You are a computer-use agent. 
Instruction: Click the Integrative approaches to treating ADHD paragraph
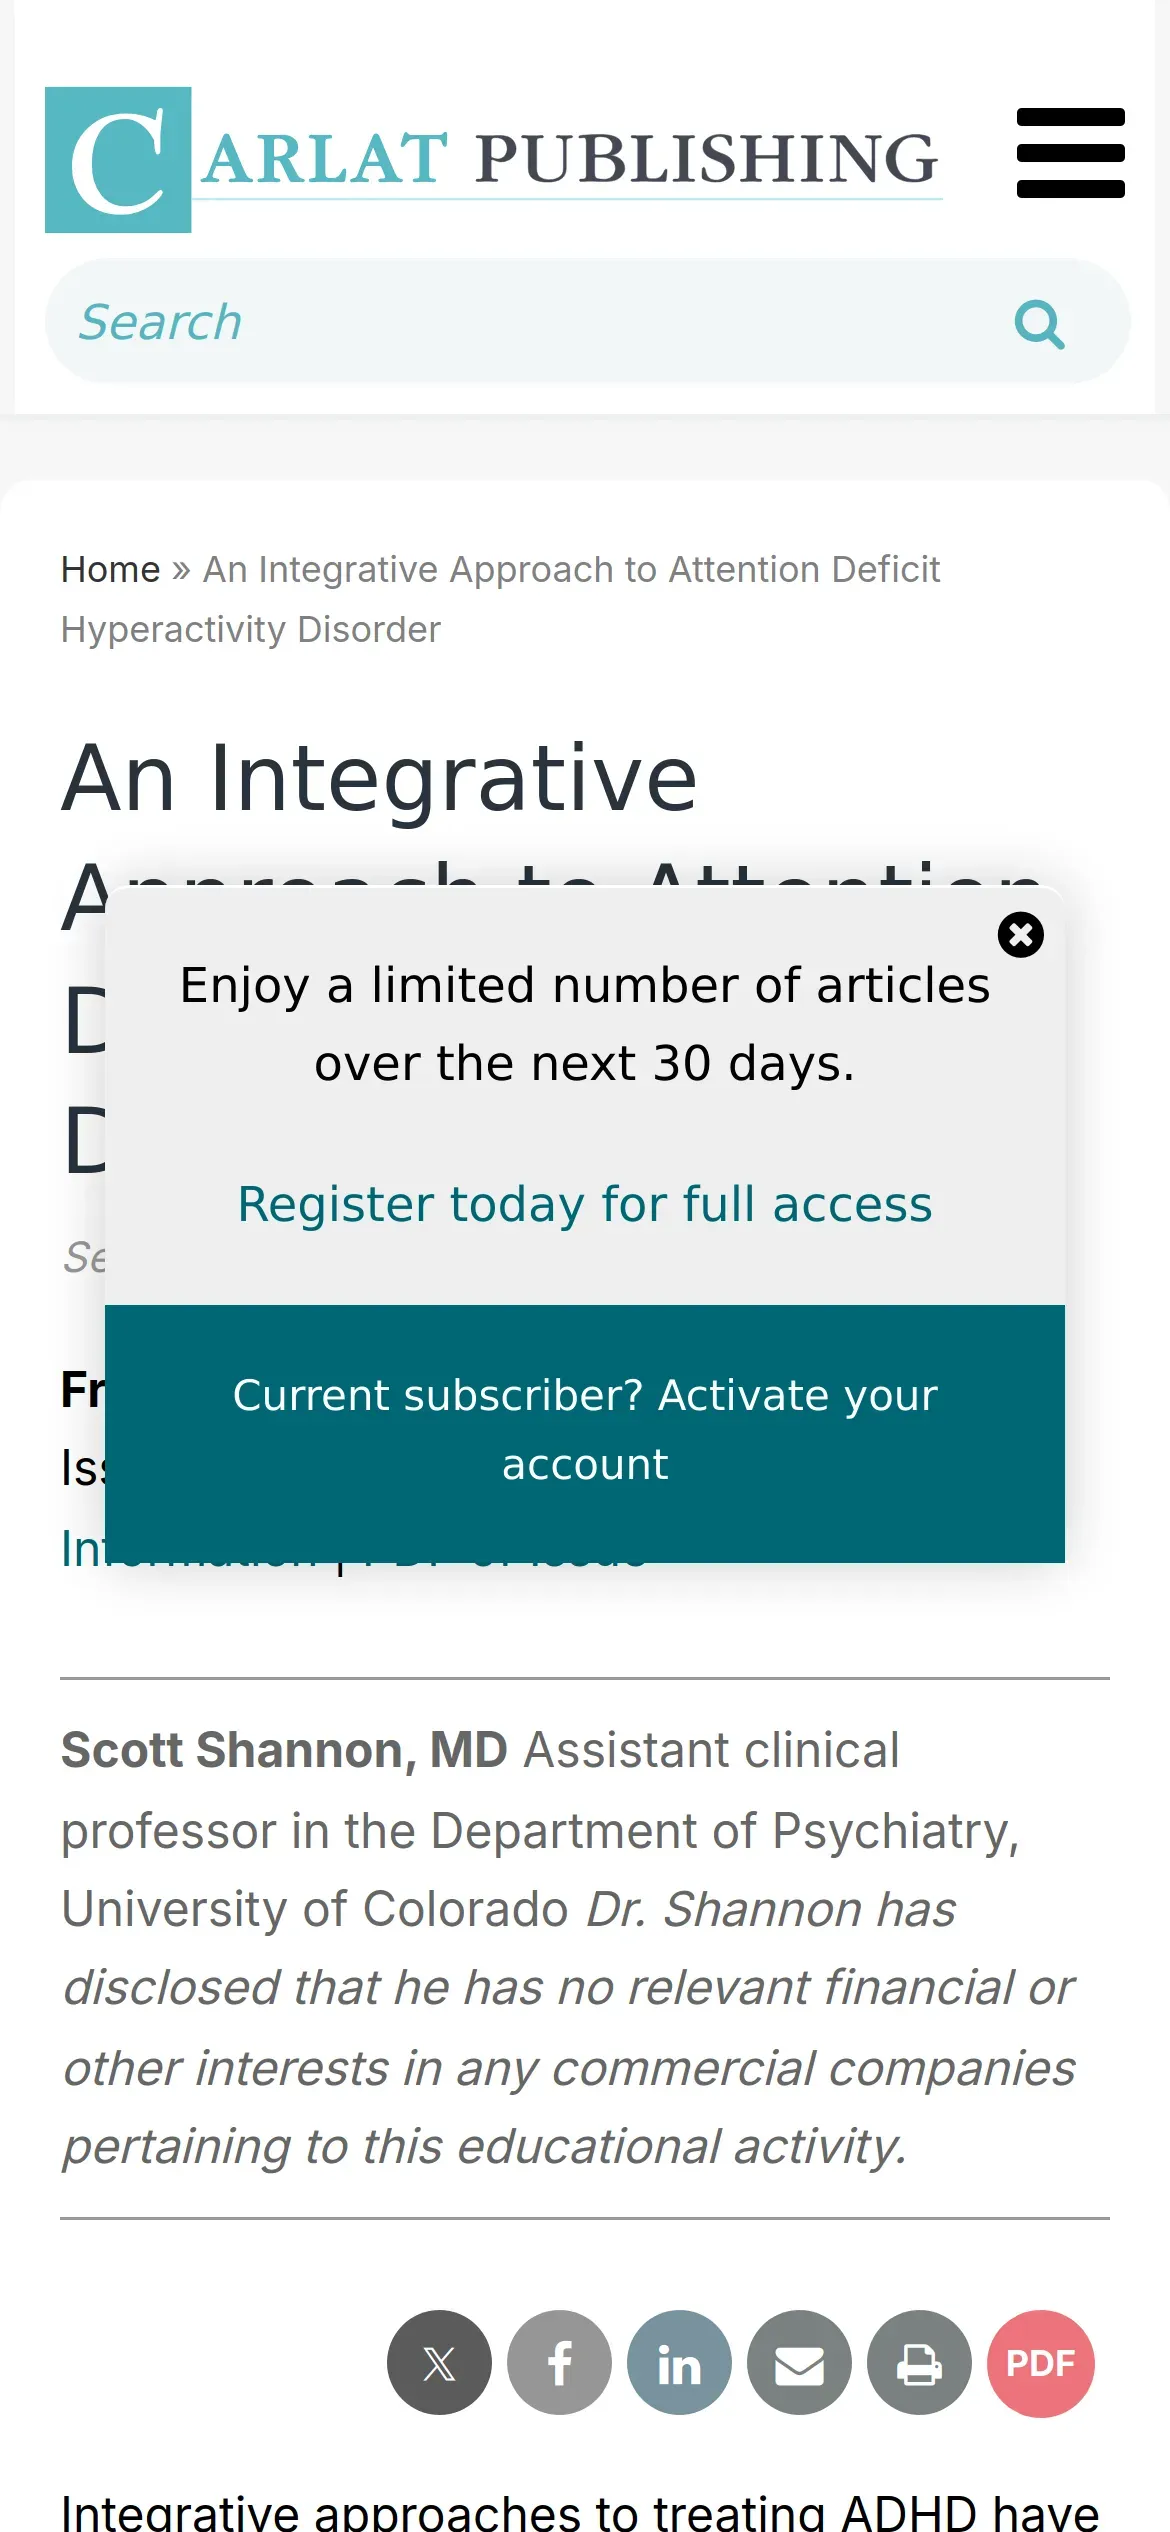click(x=580, y=2510)
